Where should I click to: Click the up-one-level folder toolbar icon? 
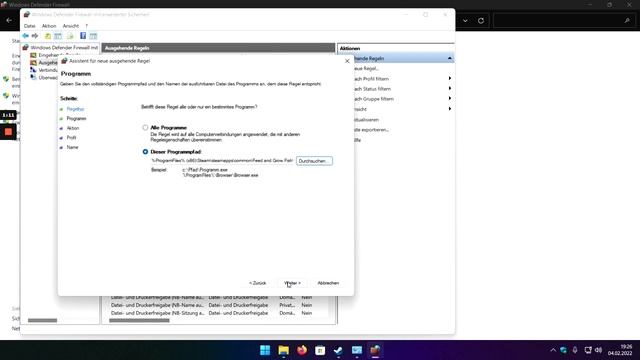[48, 36]
